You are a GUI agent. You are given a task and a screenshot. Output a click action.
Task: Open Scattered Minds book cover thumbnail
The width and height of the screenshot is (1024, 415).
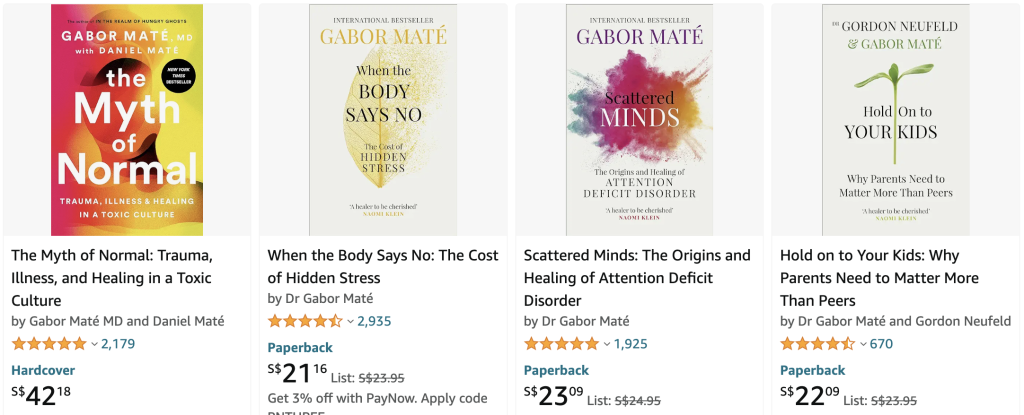pyautogui.click(x=639, y=120)
